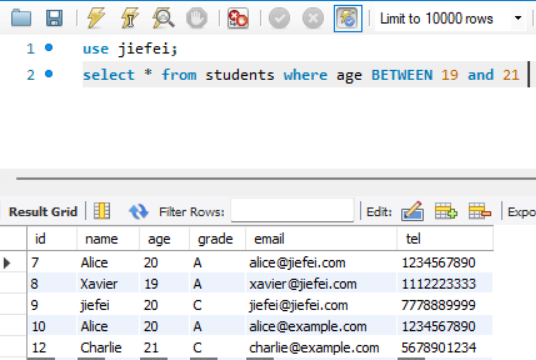Screen dimensions: 536x360
Task: Select tel cell 7778889999
Action: (x=445, y=305)
